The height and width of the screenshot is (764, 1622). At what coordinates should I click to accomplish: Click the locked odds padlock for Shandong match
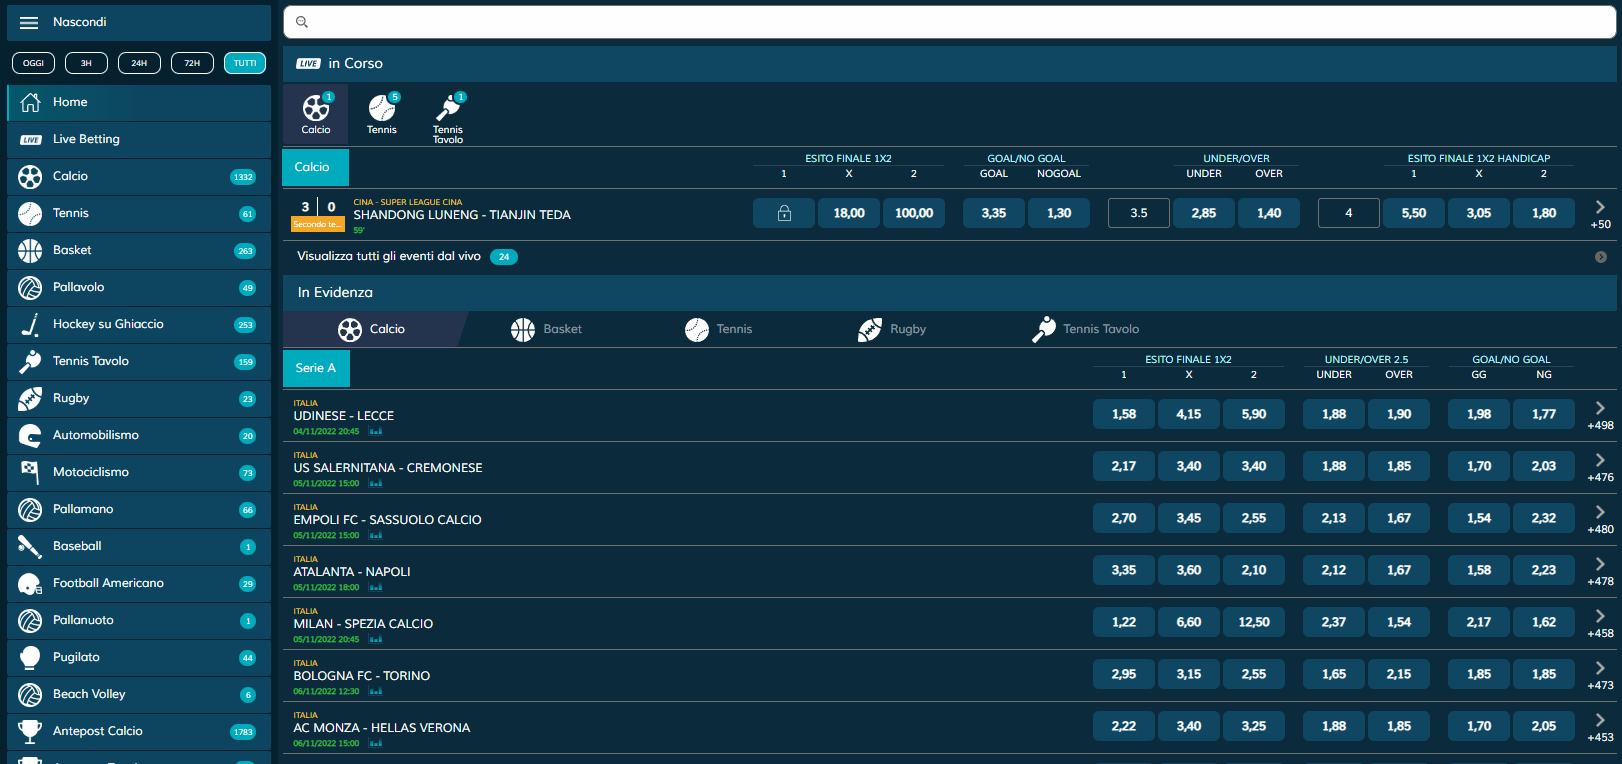coord(784,213)
